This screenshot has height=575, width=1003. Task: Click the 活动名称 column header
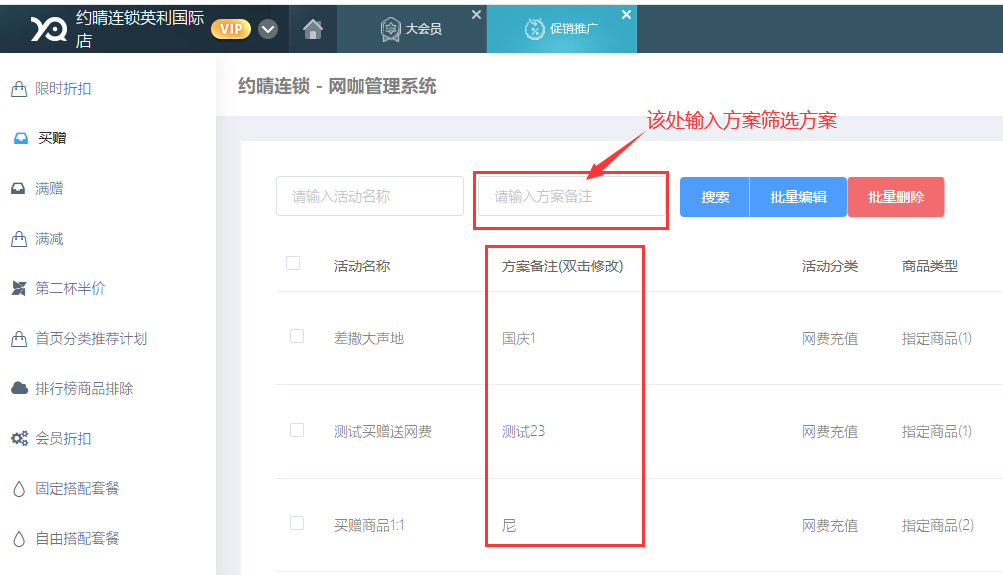(x=362, y=266)
